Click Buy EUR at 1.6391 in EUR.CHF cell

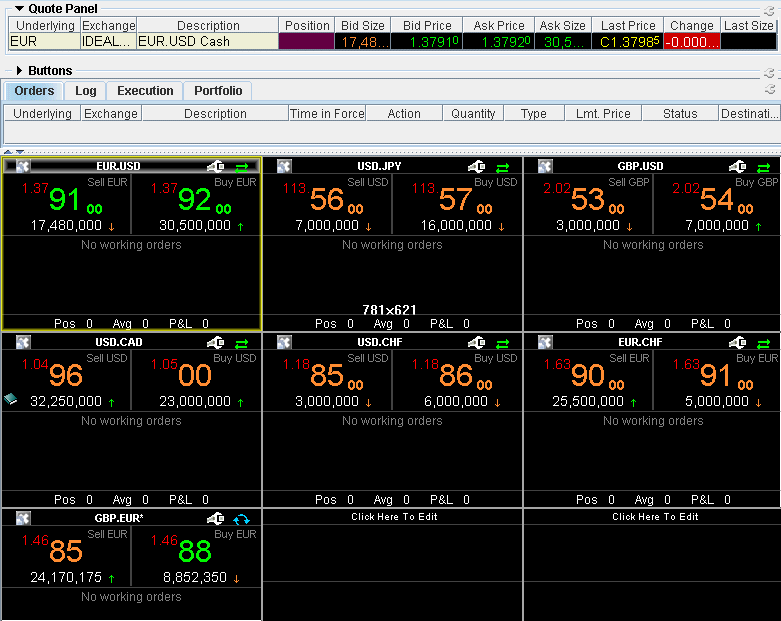pyautogui.click(x=717, y=380)
